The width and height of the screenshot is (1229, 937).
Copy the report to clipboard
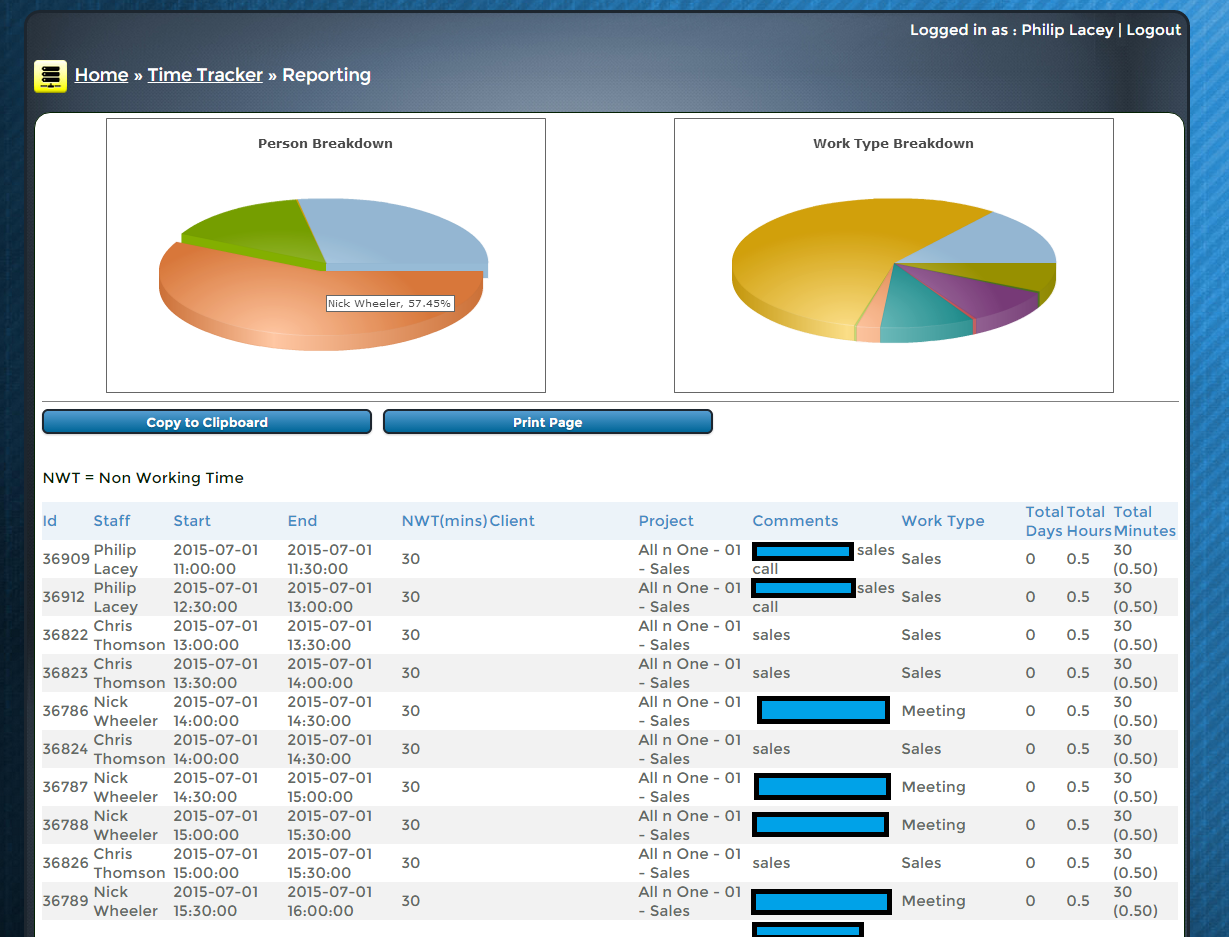click(207, 422)
